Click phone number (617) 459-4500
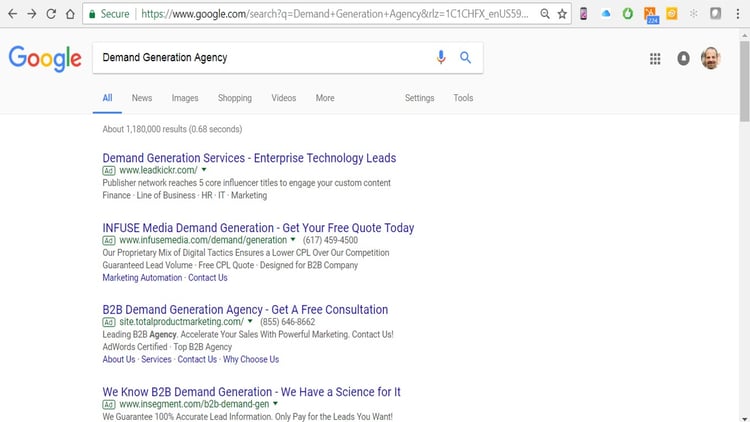Screen dimensions: 750x422 (330, 240)
